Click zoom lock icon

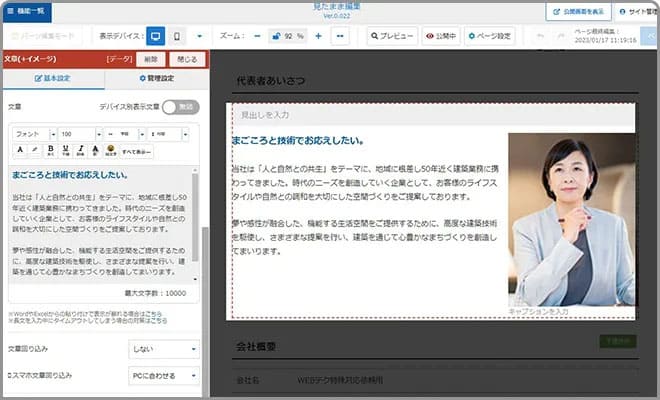tap(276, 36)
